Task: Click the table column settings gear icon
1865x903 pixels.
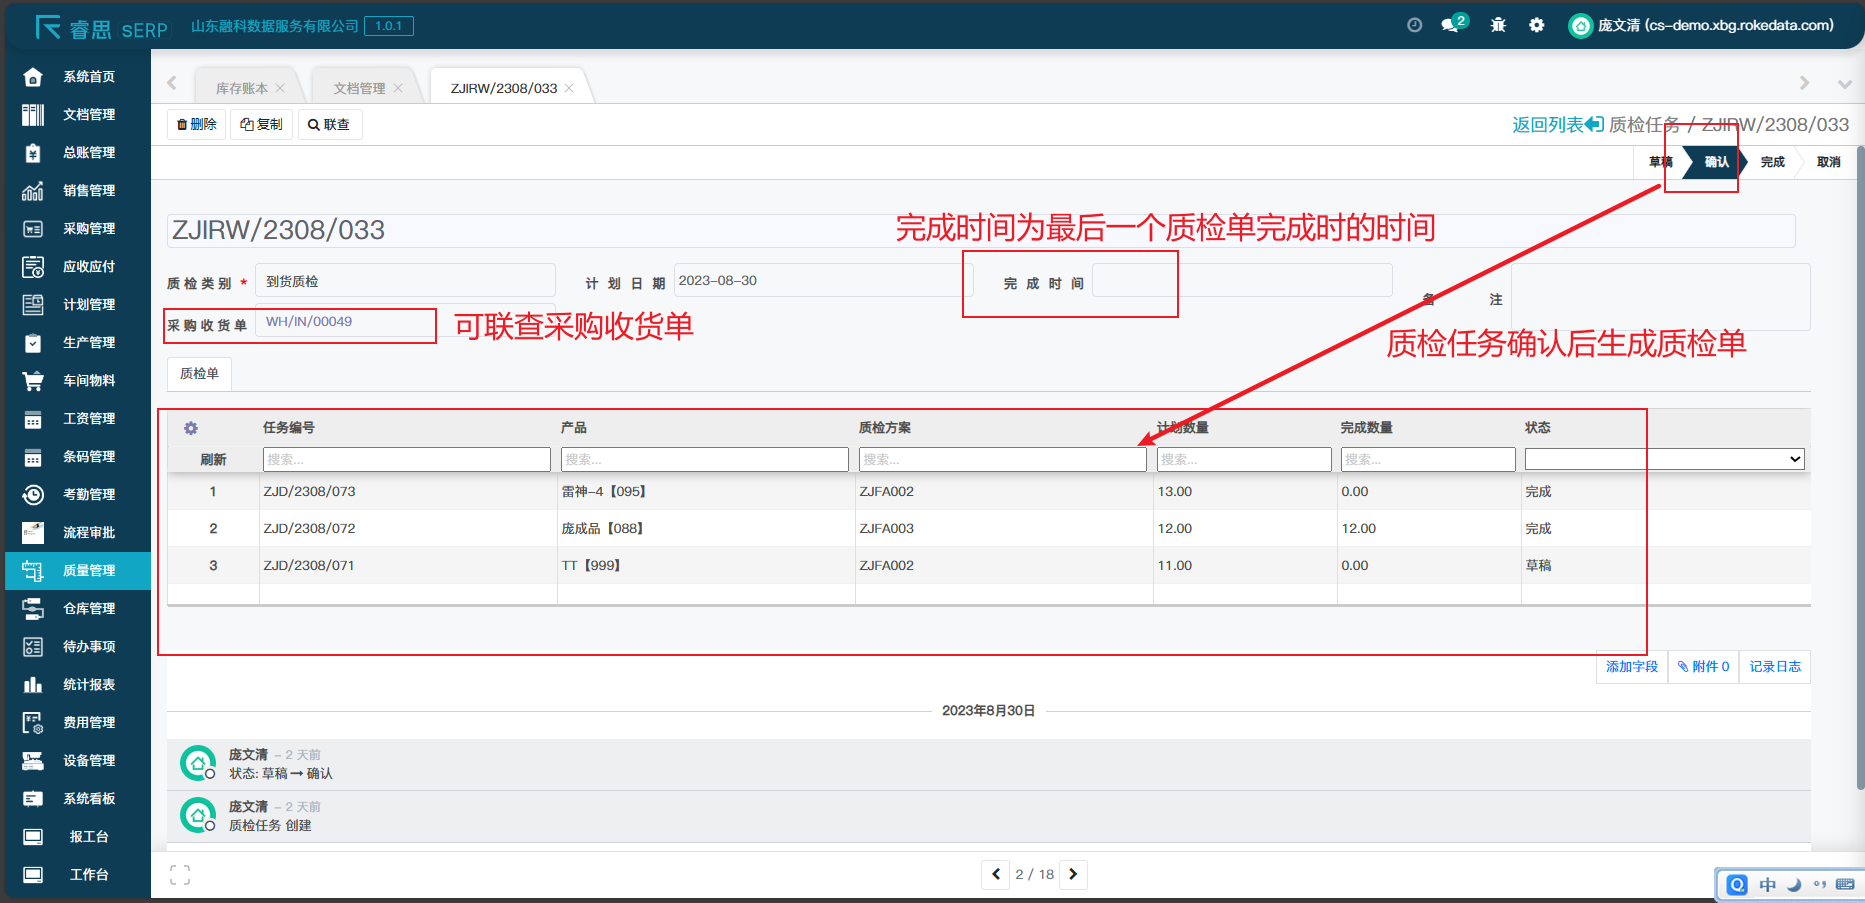Action: click(x=191, y=428)
